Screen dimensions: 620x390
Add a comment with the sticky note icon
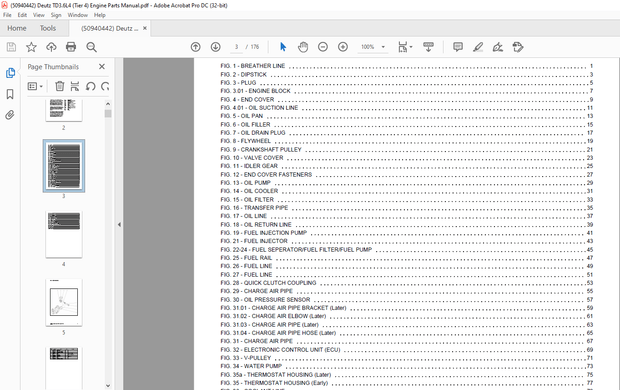point(458,47)
